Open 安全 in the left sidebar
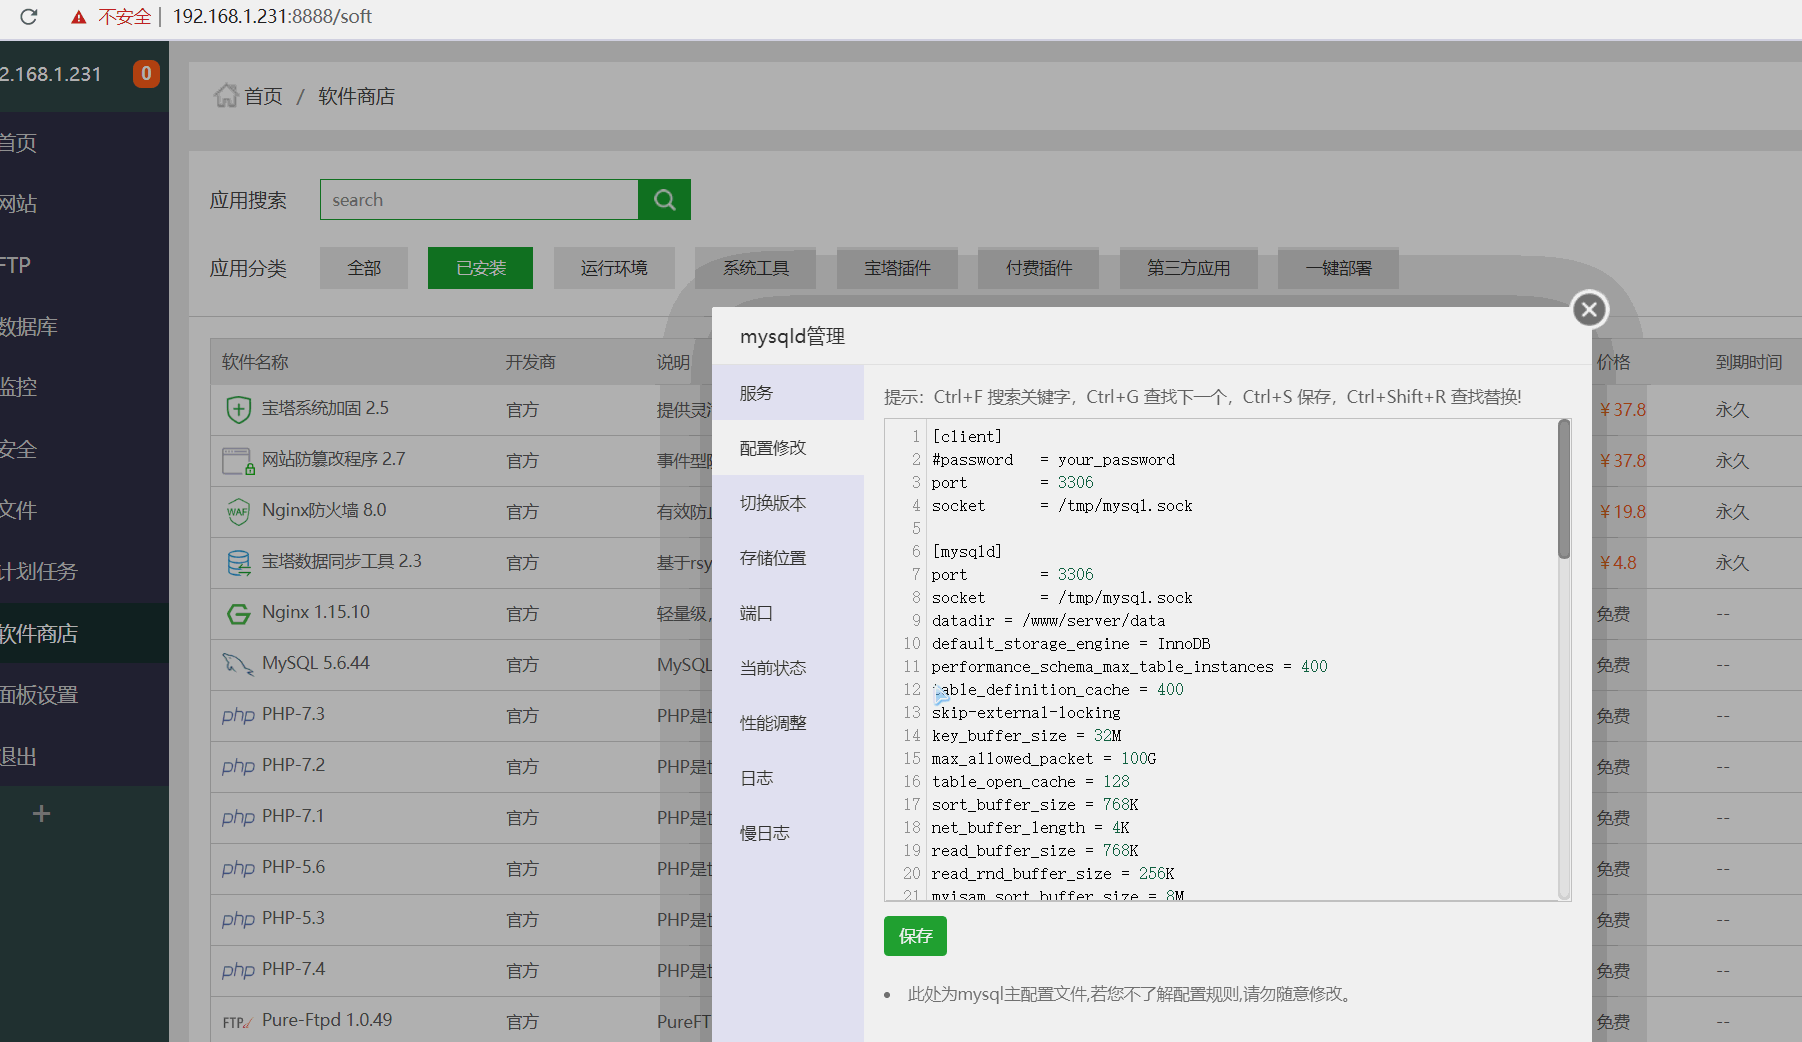Image resolution: width=1802 pixels, height=1042 pixels. [x=84, y=450]
